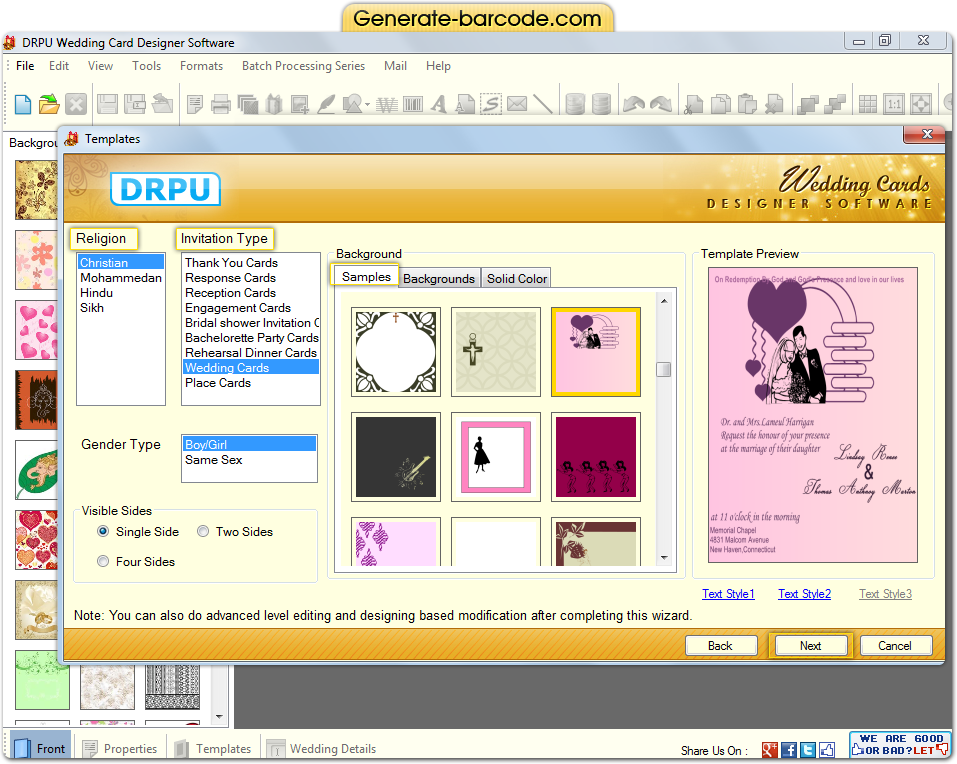Viewport: 957px width, 764px height.
Task: Open the Tools menu
Action: tap(146, 66)
